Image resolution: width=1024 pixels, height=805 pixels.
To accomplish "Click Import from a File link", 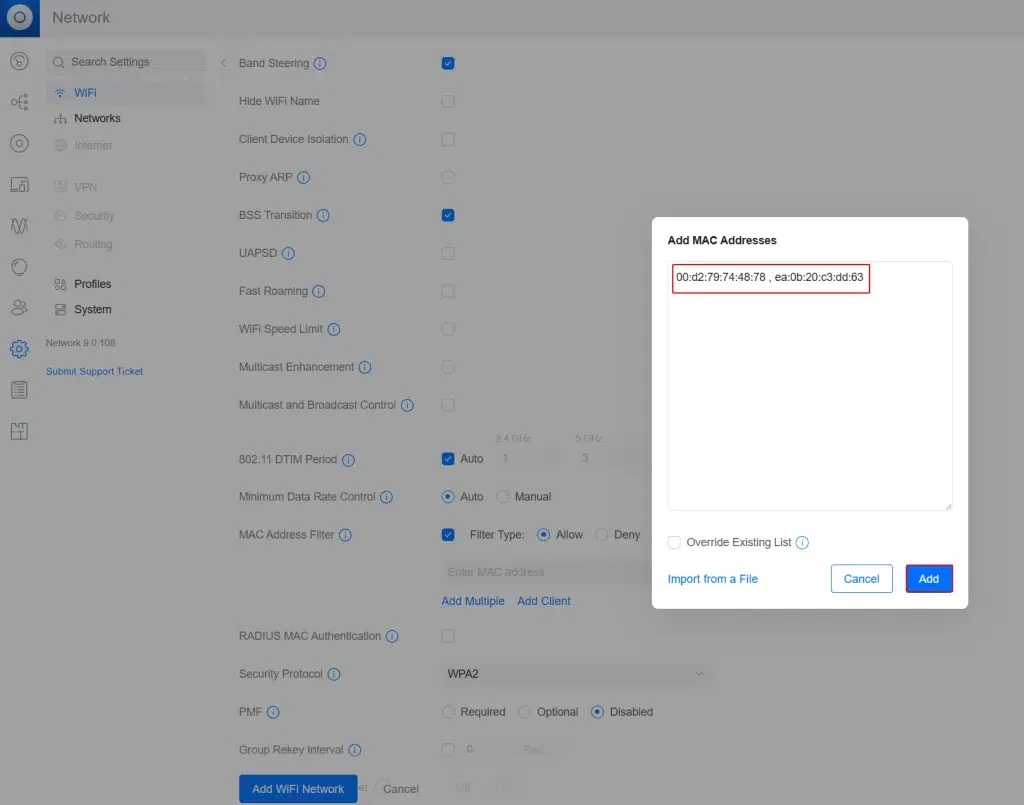I will (x=712, y=579).
